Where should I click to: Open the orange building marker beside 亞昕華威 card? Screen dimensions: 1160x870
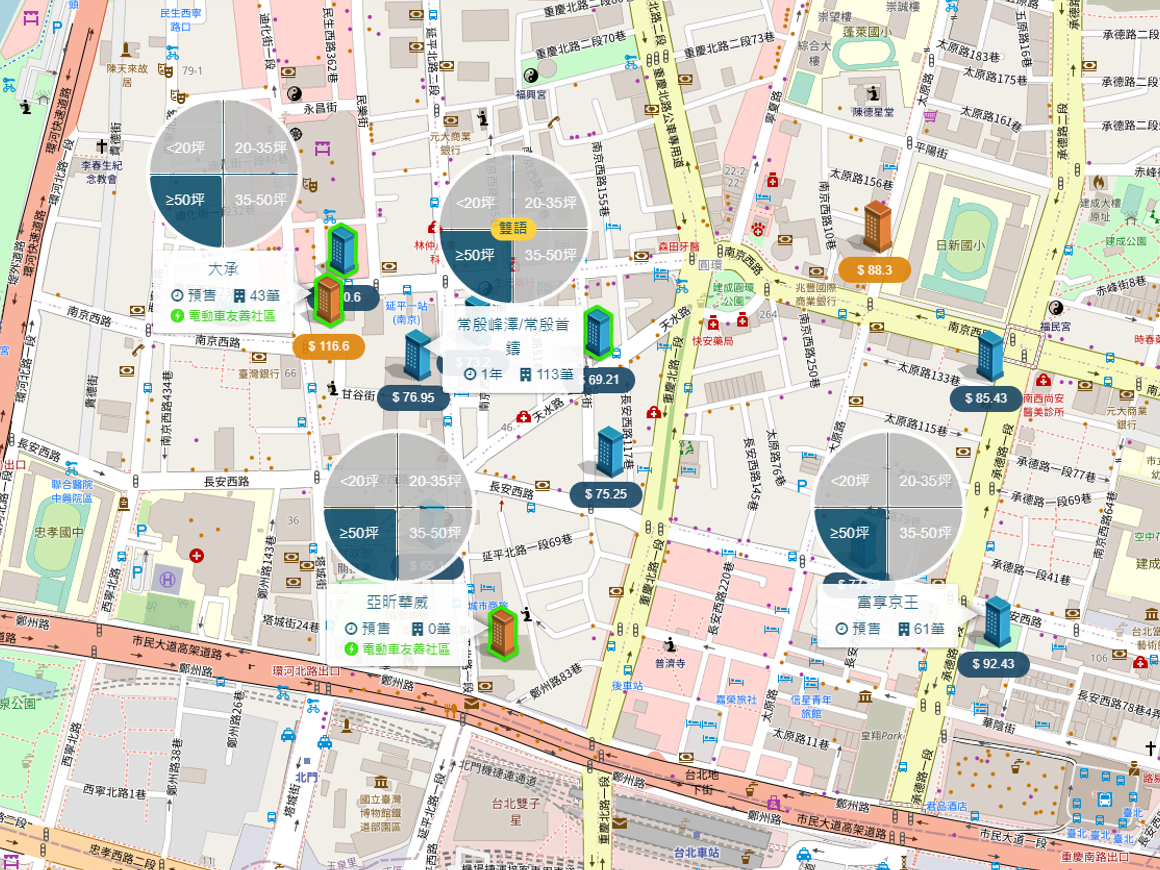click(x=502, y=633)
